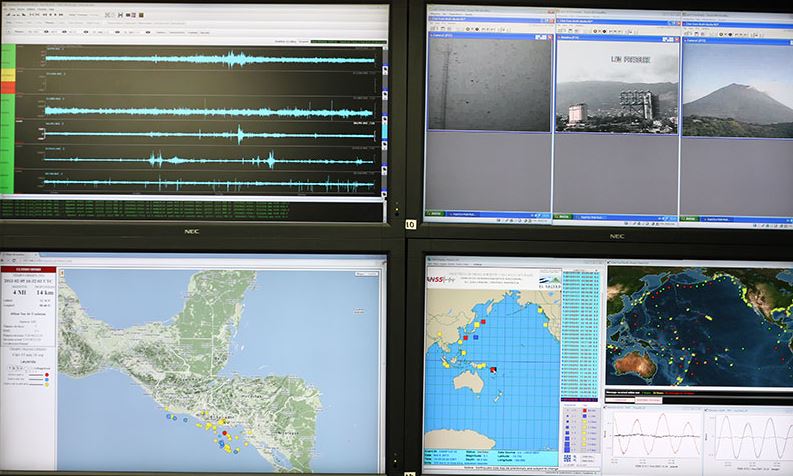Open the gray static camera feed
The height and width of the screenshot is (476, 793).
click(x=489, y=84)
